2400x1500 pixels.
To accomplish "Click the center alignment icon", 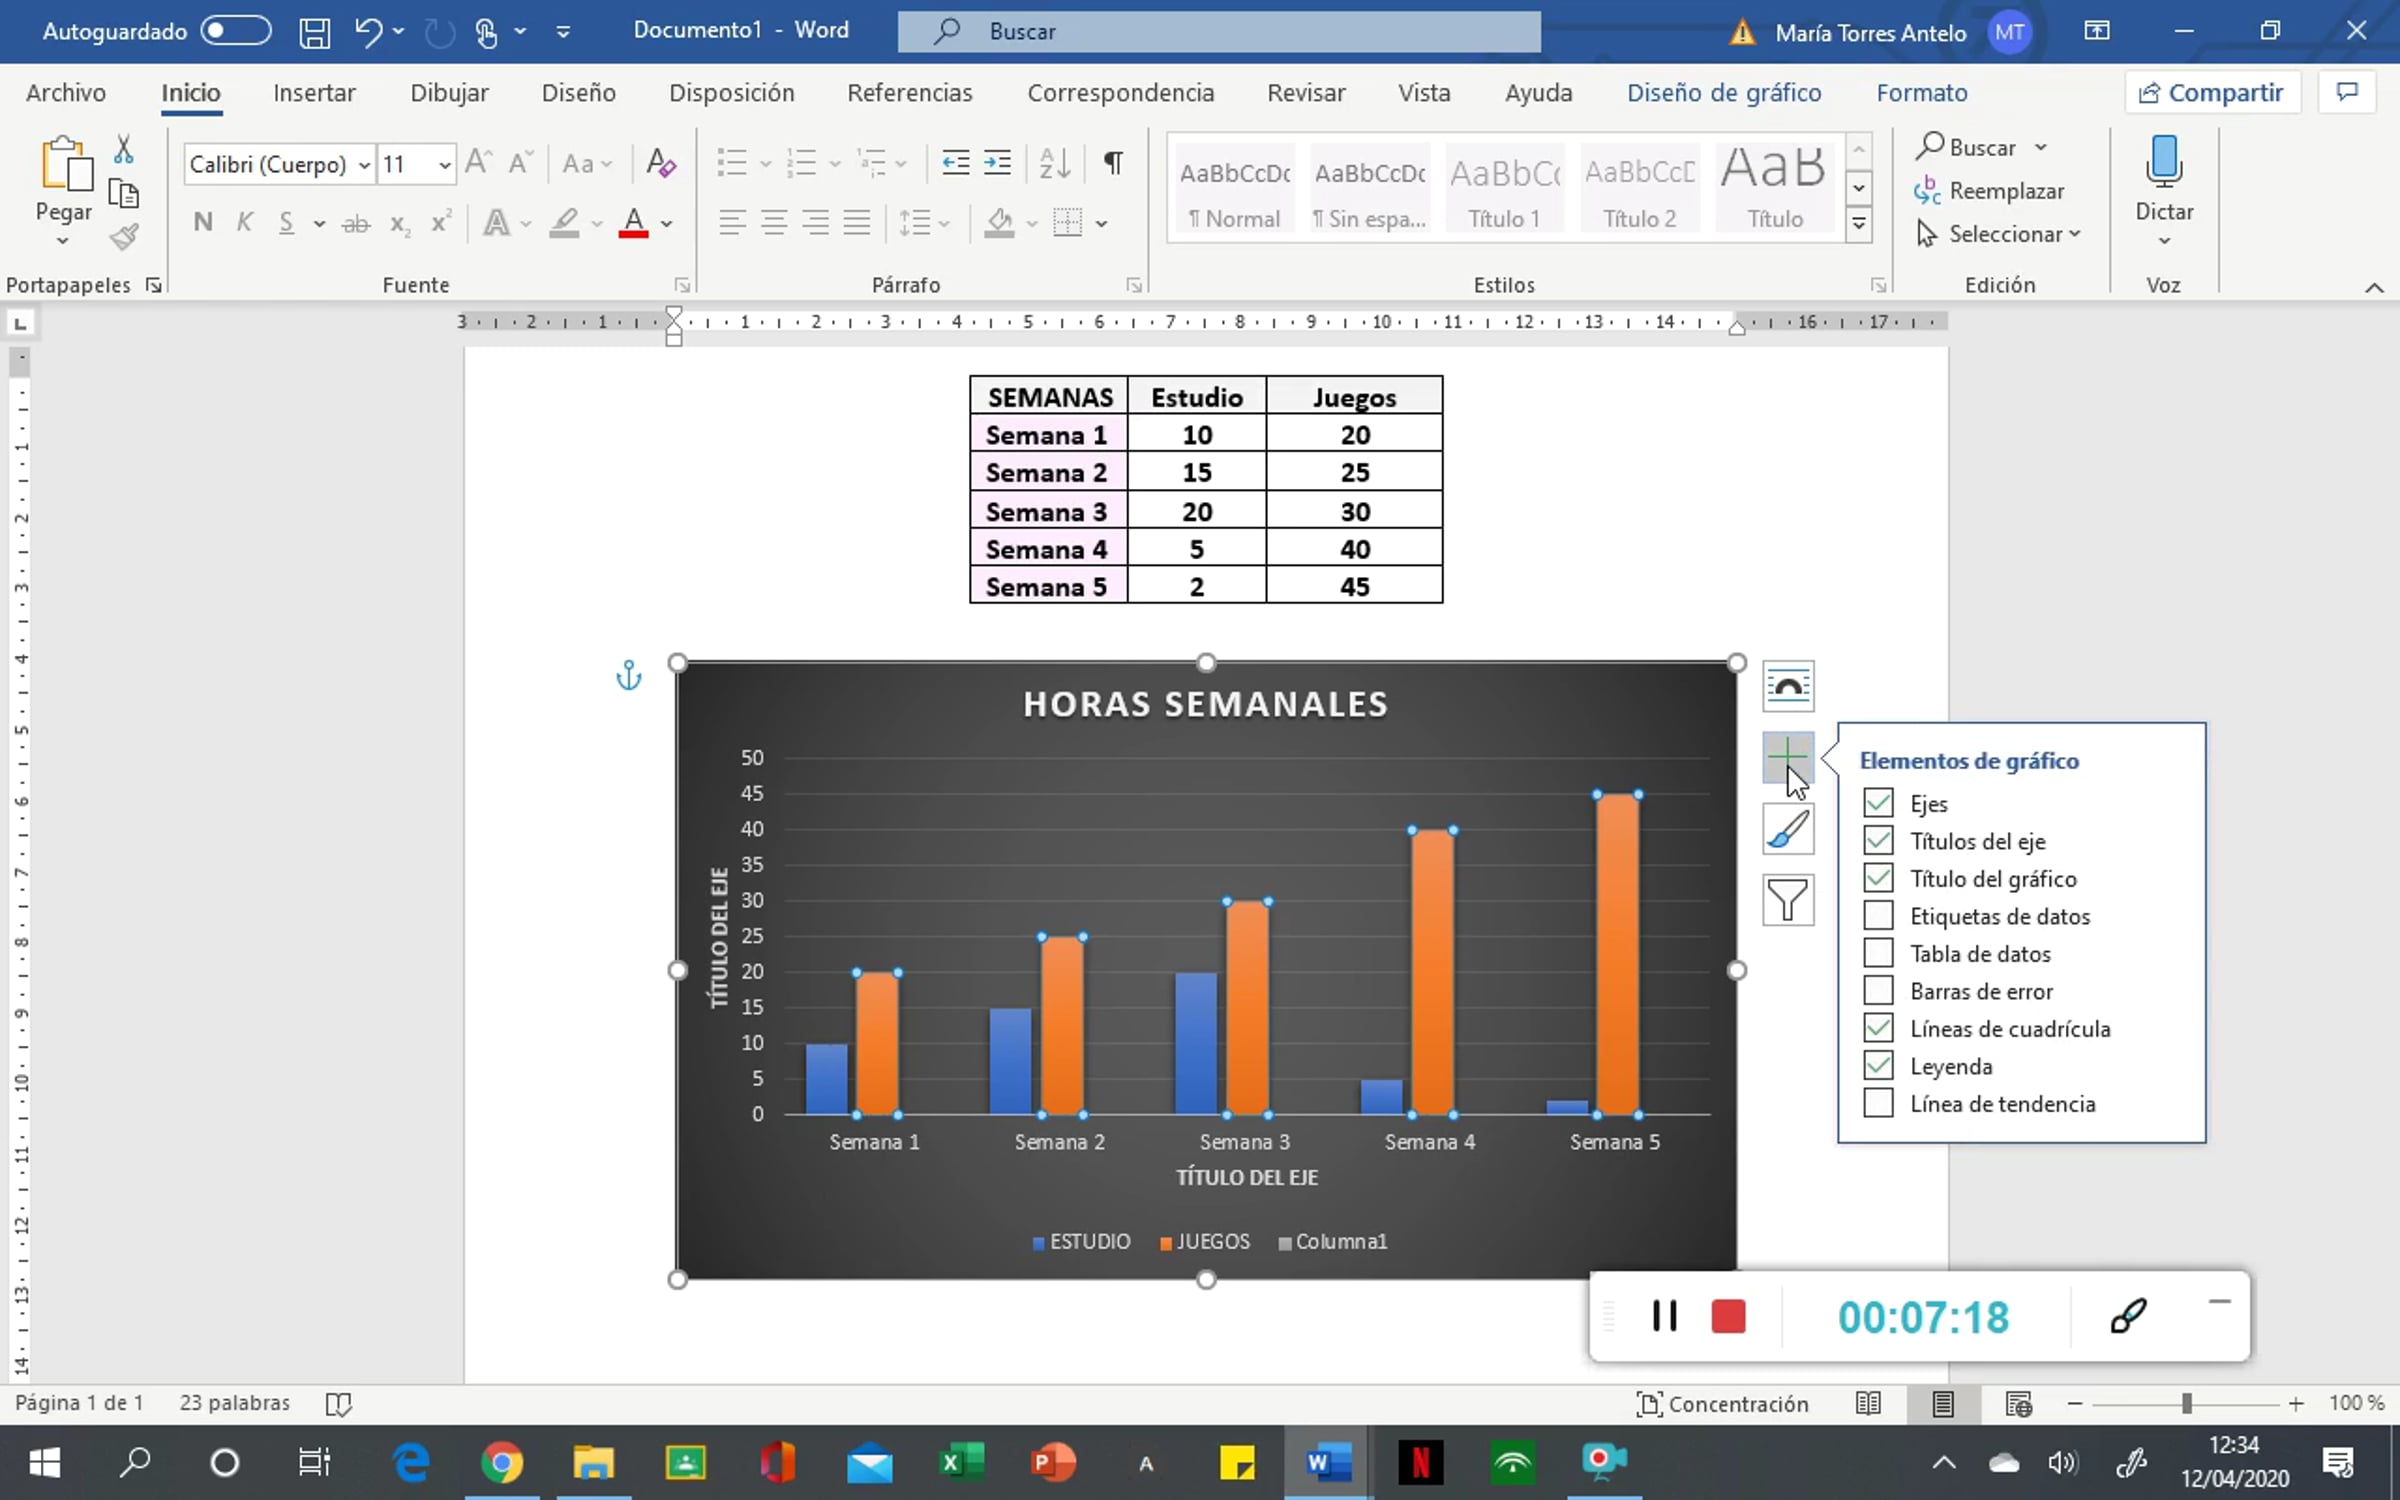I will click(774, 222).
